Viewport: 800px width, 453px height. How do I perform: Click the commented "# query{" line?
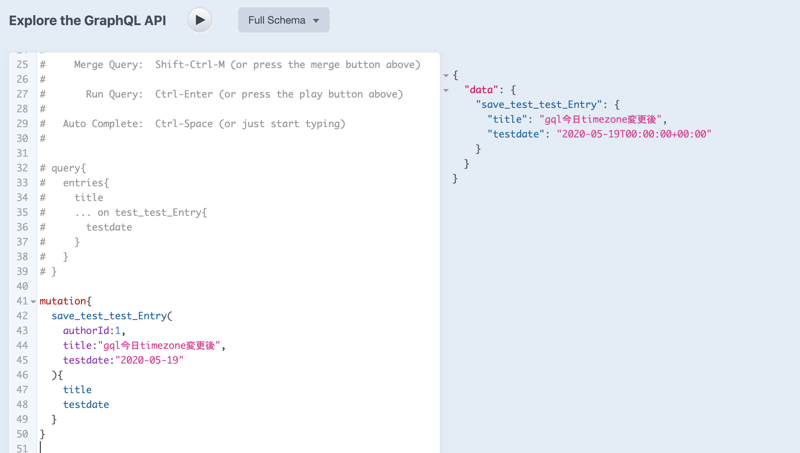(63, 168)
